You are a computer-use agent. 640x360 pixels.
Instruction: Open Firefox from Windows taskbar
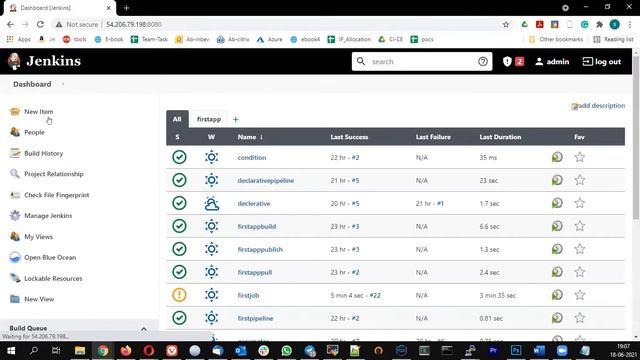pos(126,351)
